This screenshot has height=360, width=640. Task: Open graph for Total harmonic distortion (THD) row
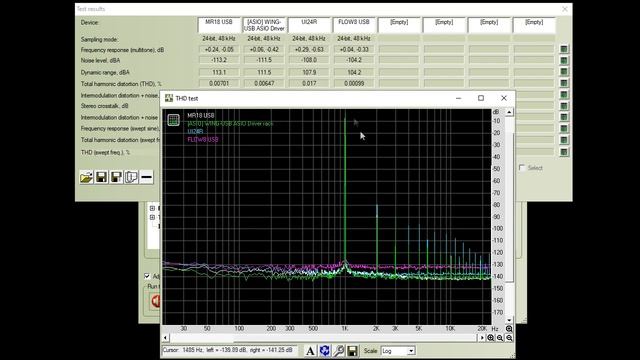[x=564, y=83]
